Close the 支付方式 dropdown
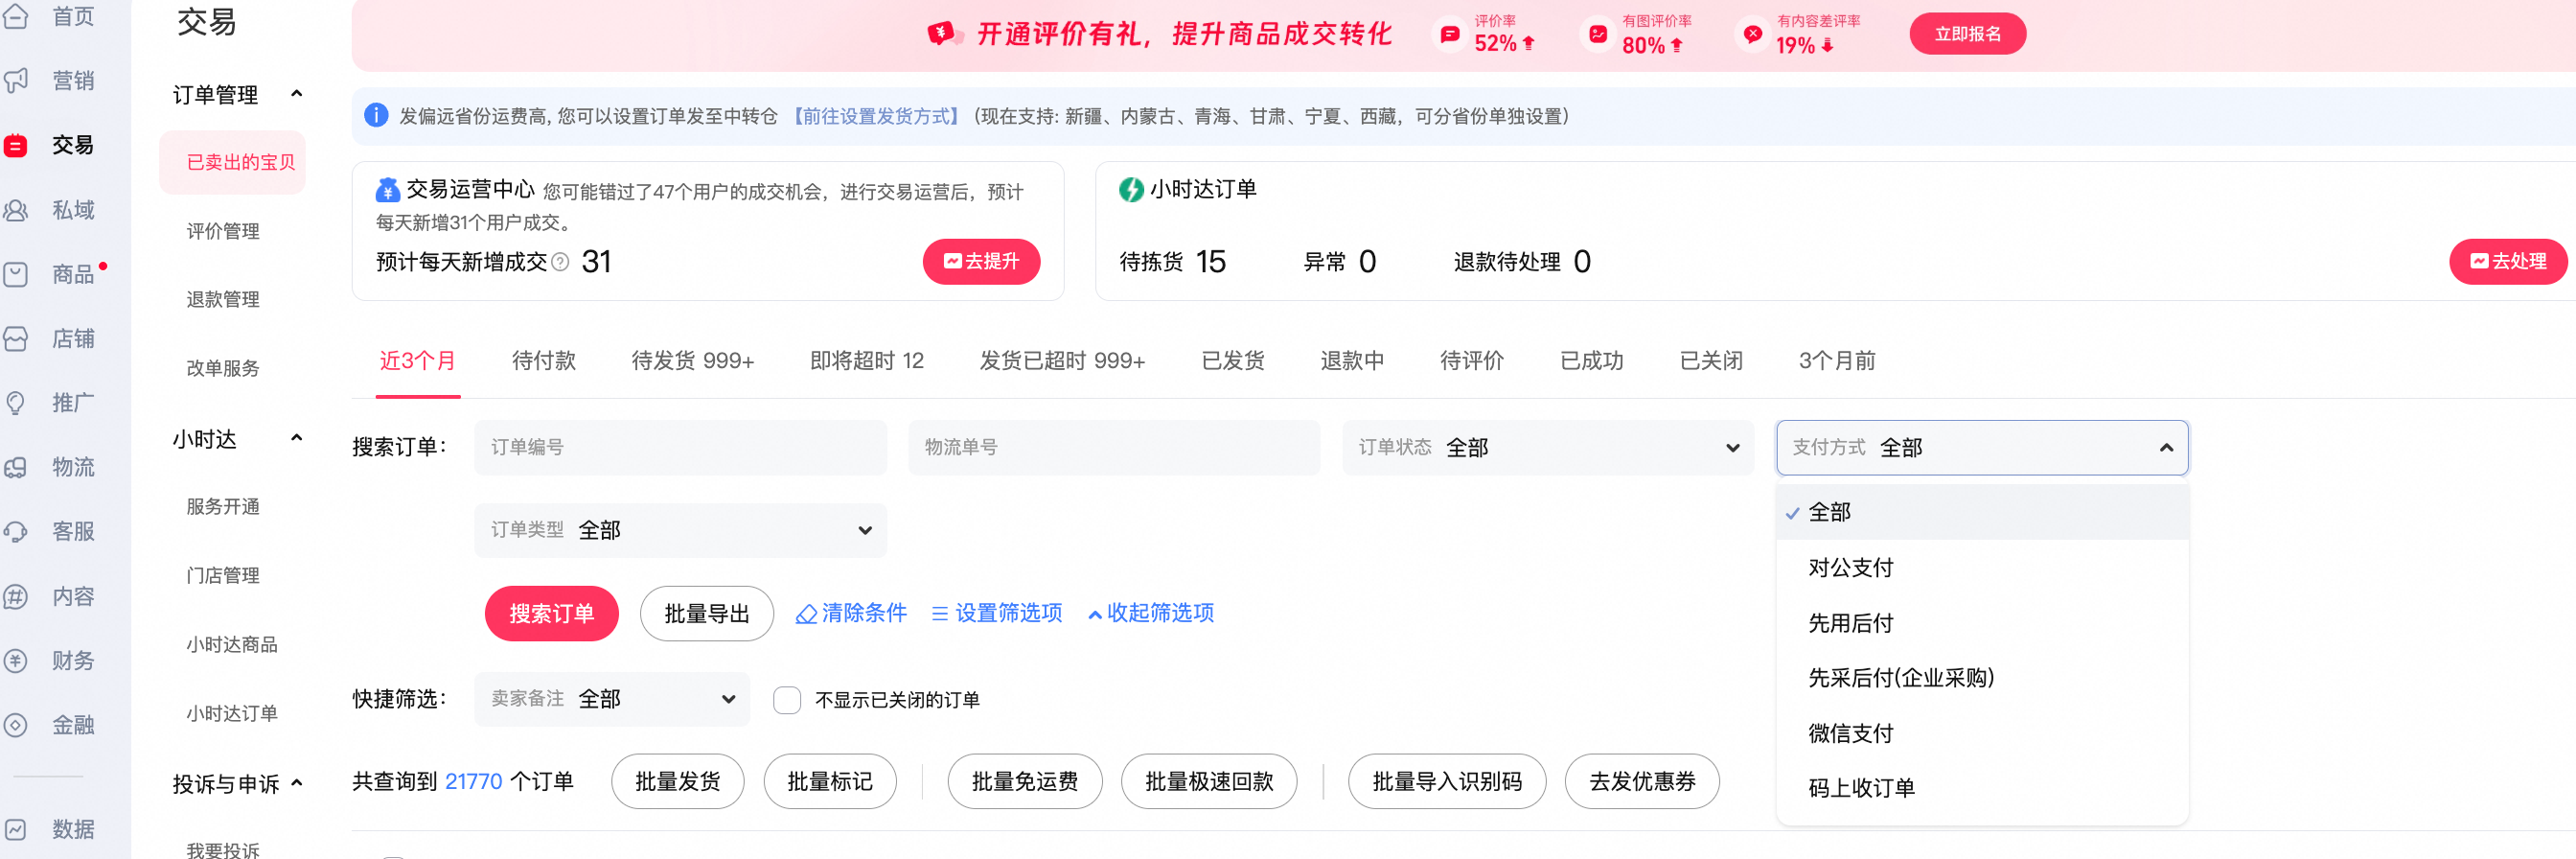Image resolution: width=2576 pixels, height=859 pixels. point(1982,447)
